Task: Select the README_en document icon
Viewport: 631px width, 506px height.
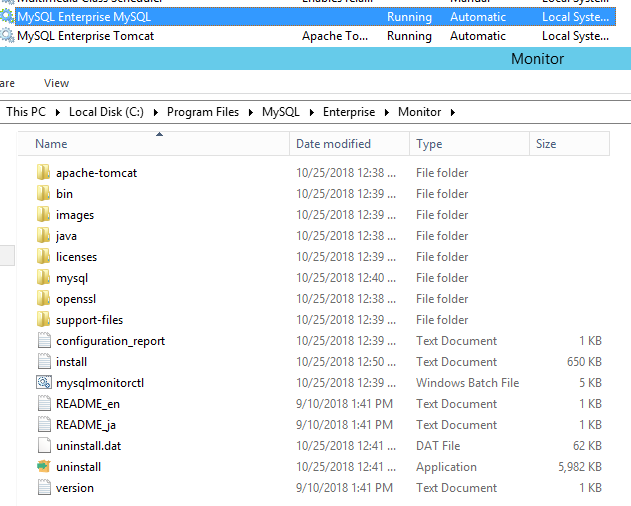Action: click(44, 403)
